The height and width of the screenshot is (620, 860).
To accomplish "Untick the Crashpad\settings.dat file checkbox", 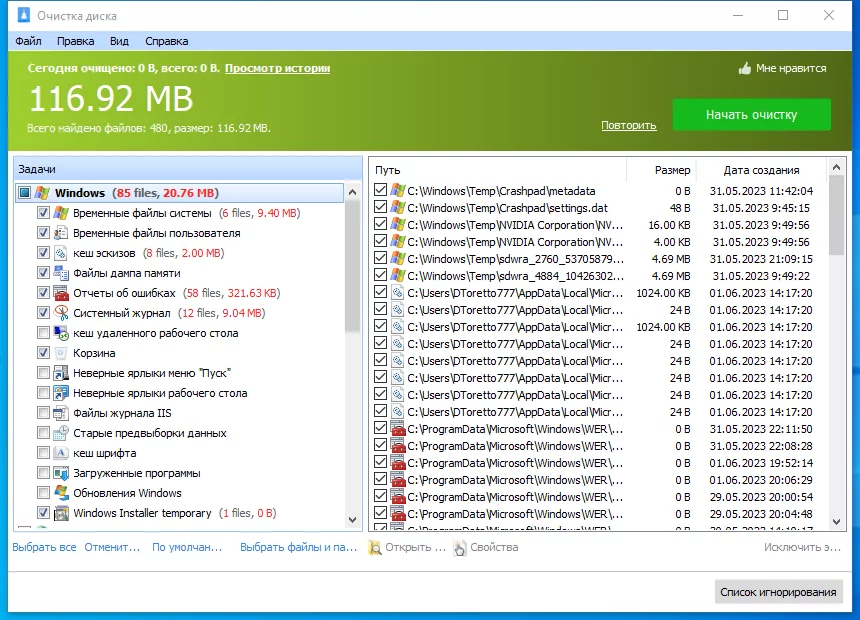I will [x=380, y=207].
